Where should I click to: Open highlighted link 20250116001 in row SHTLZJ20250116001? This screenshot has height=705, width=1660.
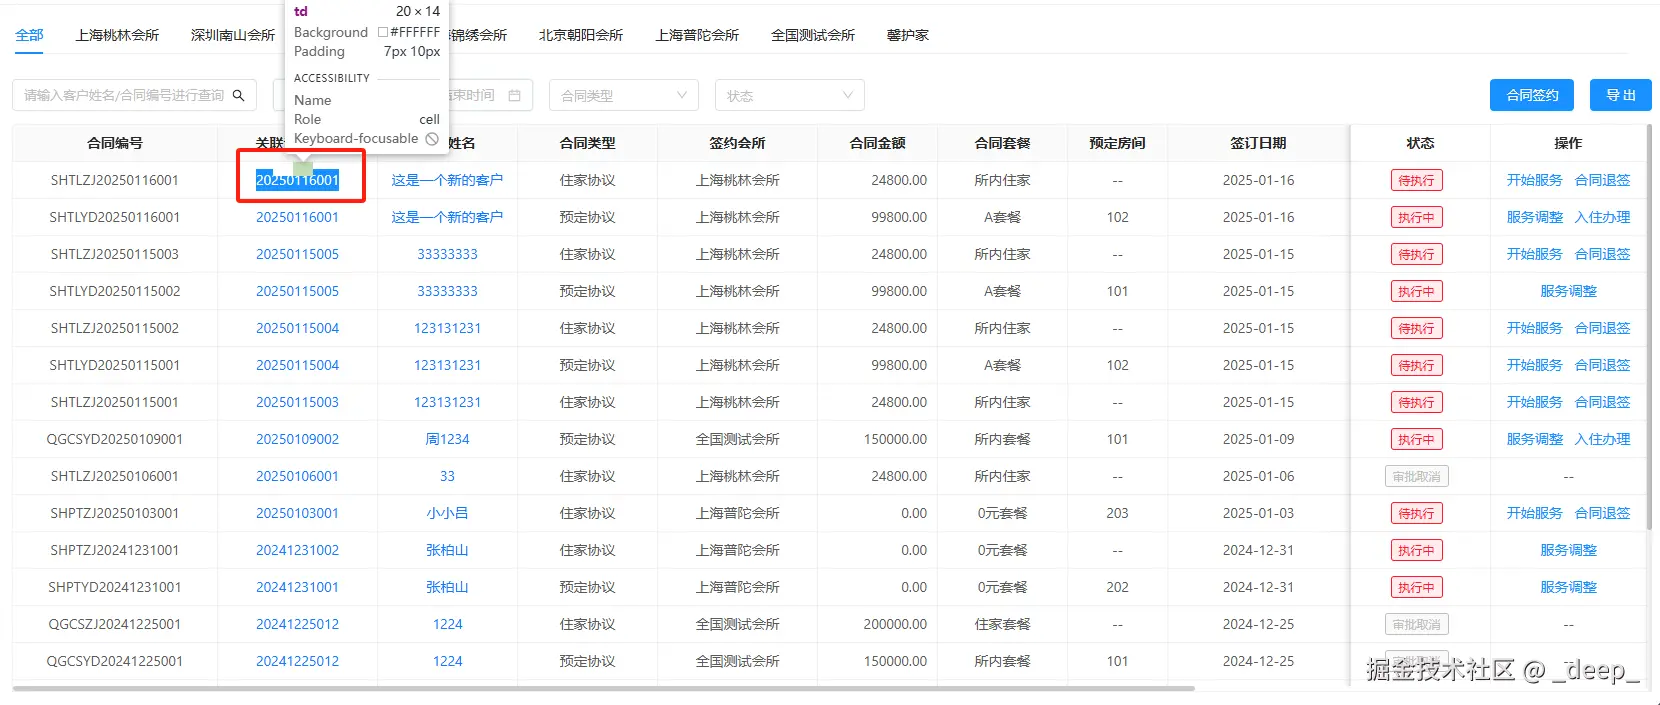click(297, 180)
